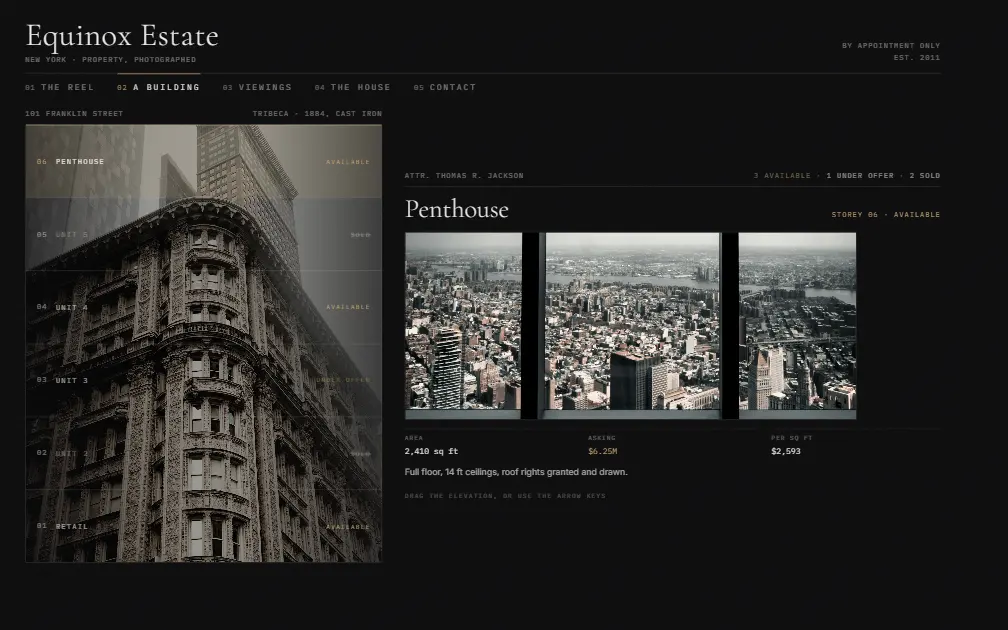Click the "Est. 2011" header text

pos(917,58)
